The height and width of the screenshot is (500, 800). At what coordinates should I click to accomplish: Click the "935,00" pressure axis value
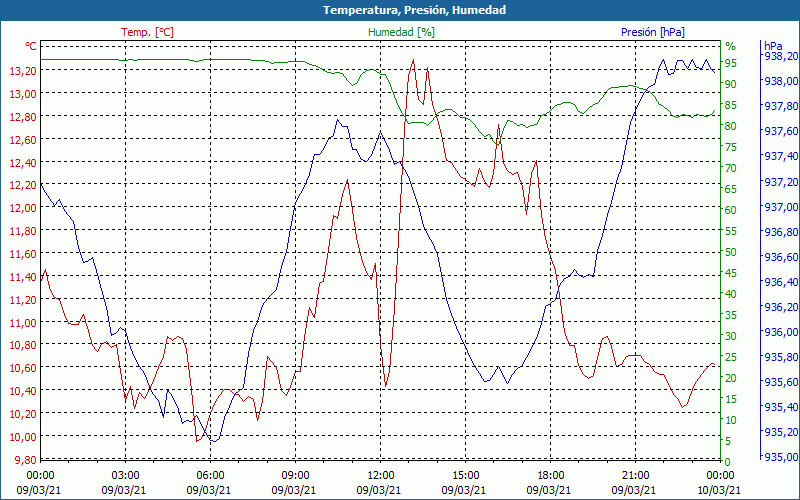(781, 456)
